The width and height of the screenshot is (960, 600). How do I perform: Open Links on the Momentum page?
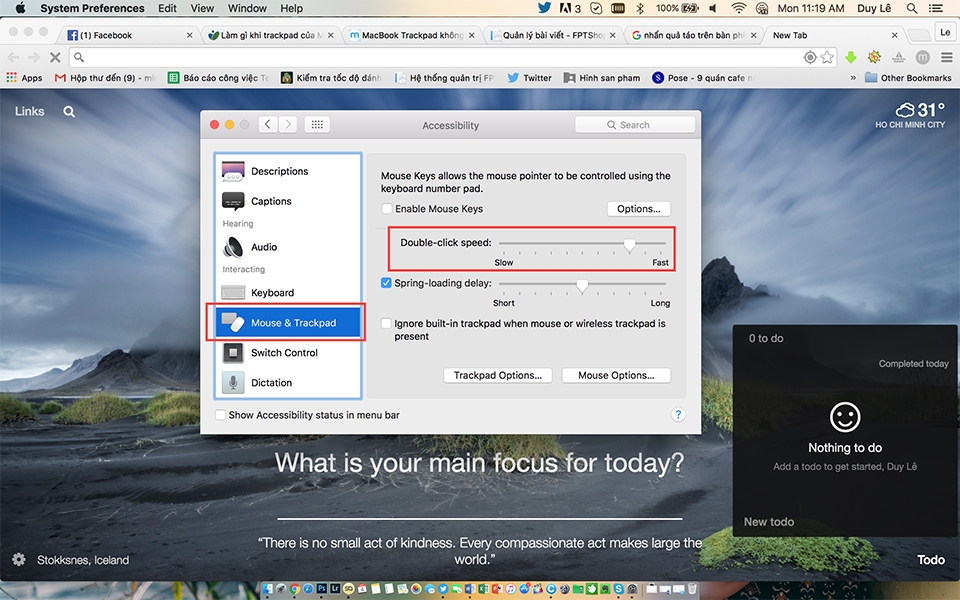click(29, 111)
